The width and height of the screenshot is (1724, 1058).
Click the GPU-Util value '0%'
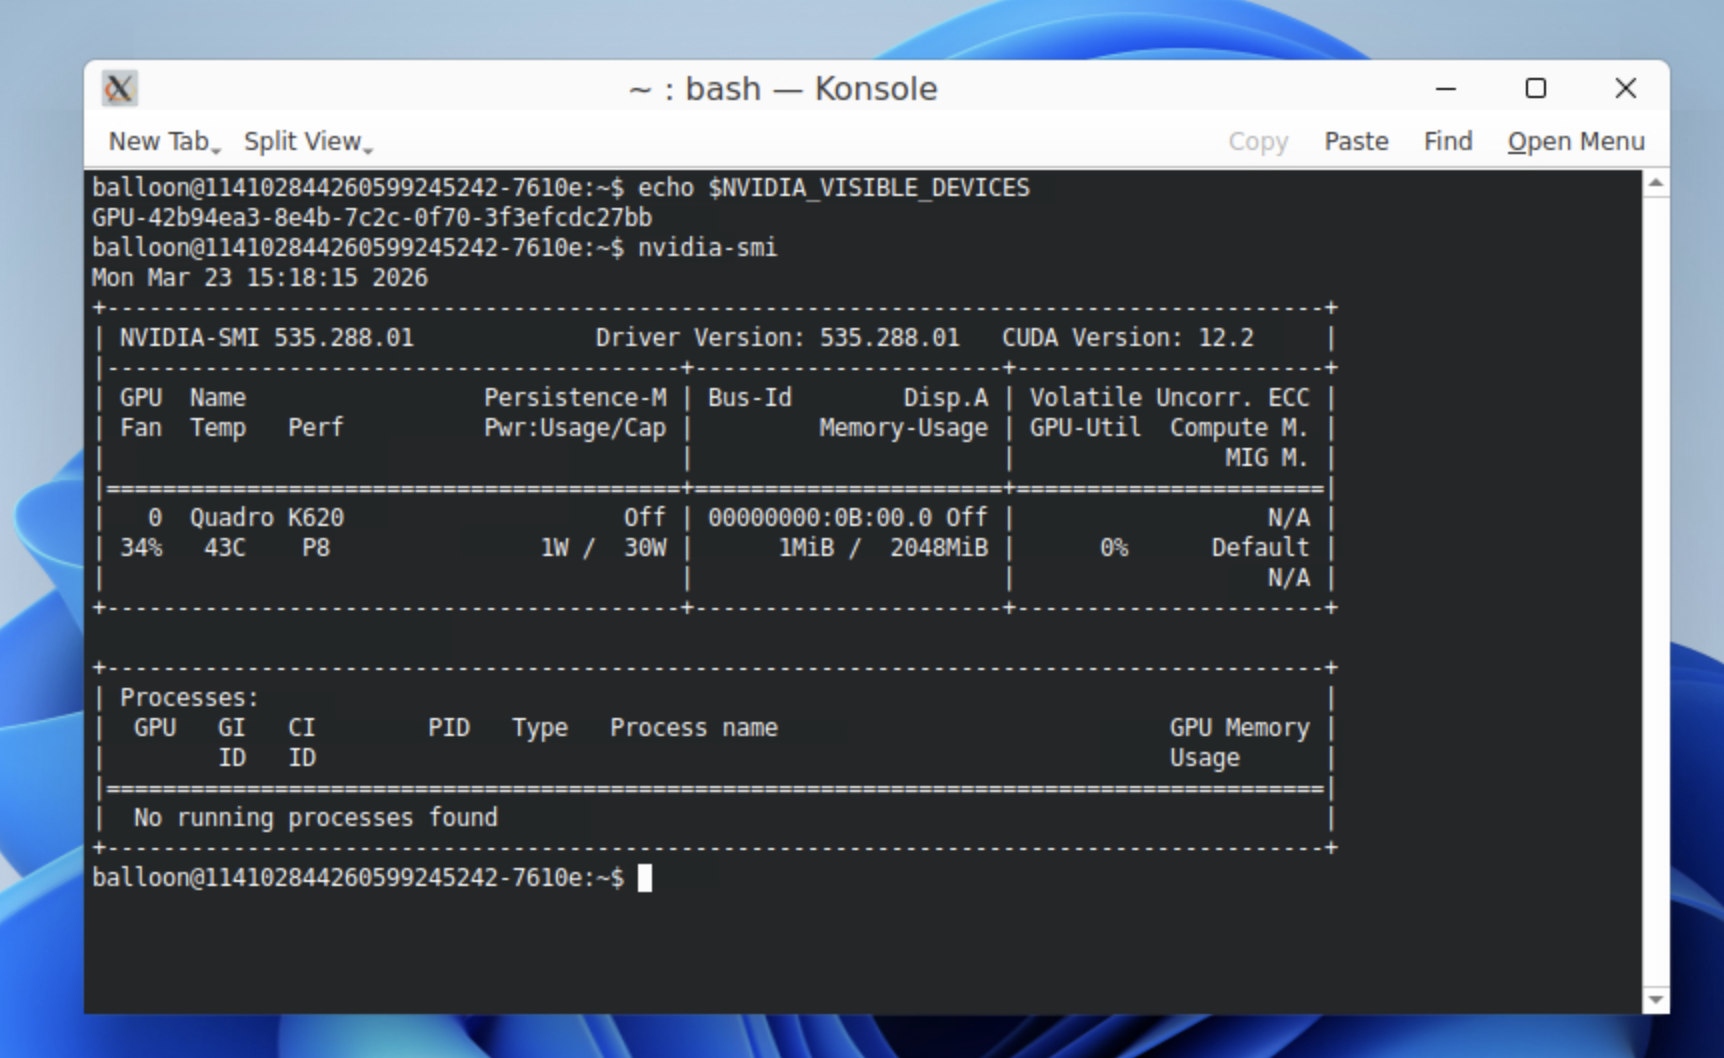click(x=1114, y=548)
